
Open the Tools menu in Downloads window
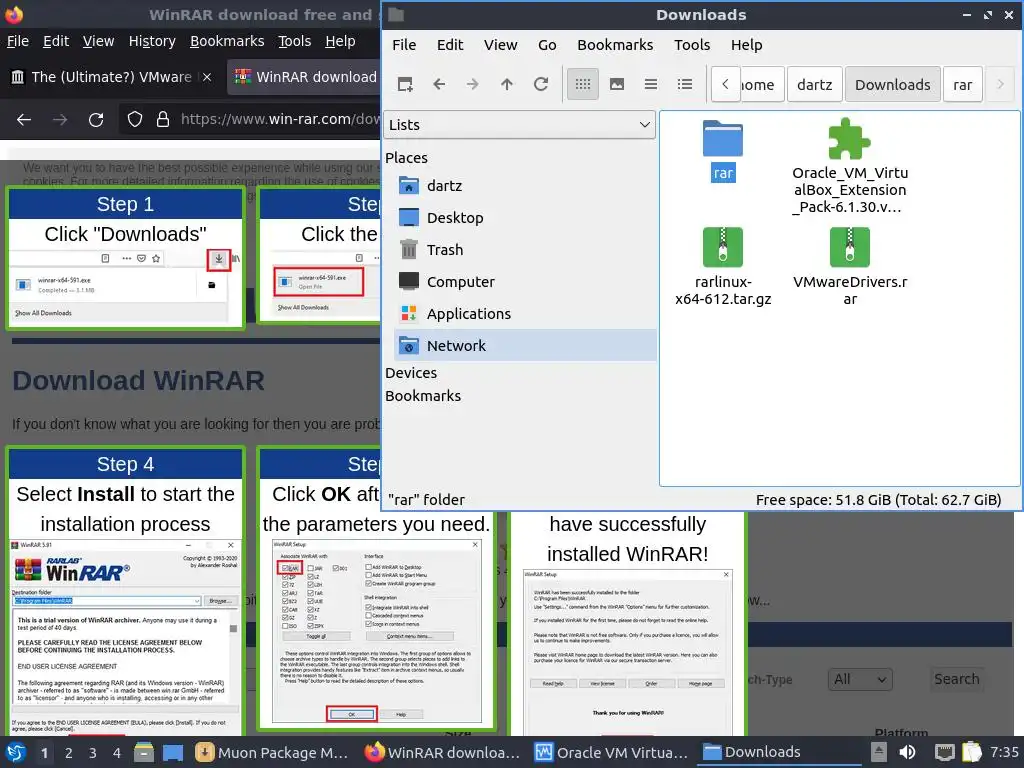(692, 45)
